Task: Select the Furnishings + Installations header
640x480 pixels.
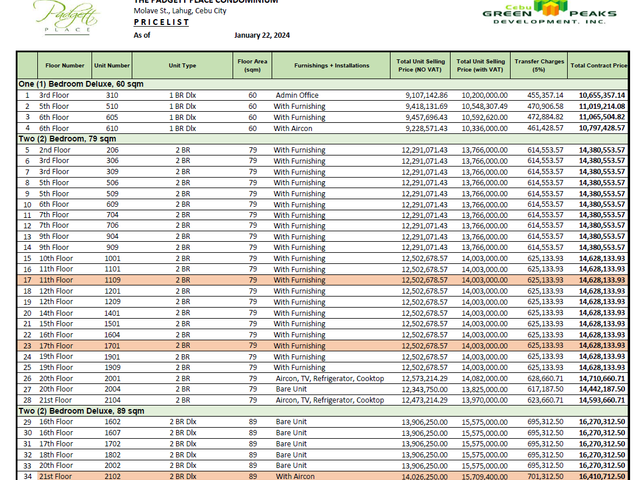Action: tap(331, 65)
